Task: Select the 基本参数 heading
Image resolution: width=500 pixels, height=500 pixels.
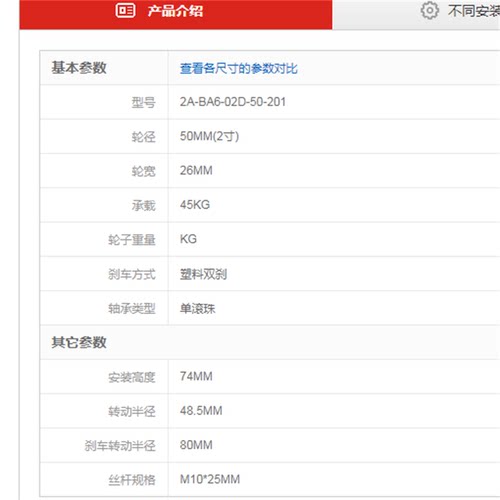Action: point(79,68)
